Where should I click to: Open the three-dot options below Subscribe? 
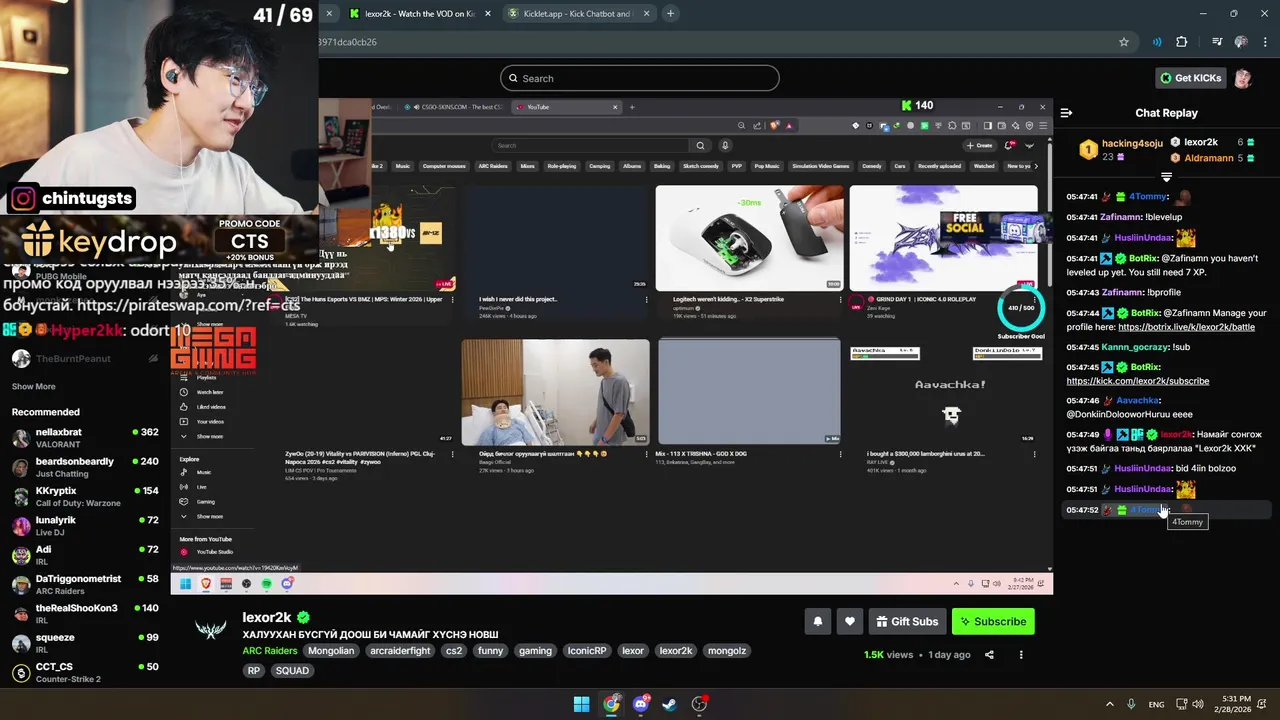pyautogui.click(x=1021, y=655)
